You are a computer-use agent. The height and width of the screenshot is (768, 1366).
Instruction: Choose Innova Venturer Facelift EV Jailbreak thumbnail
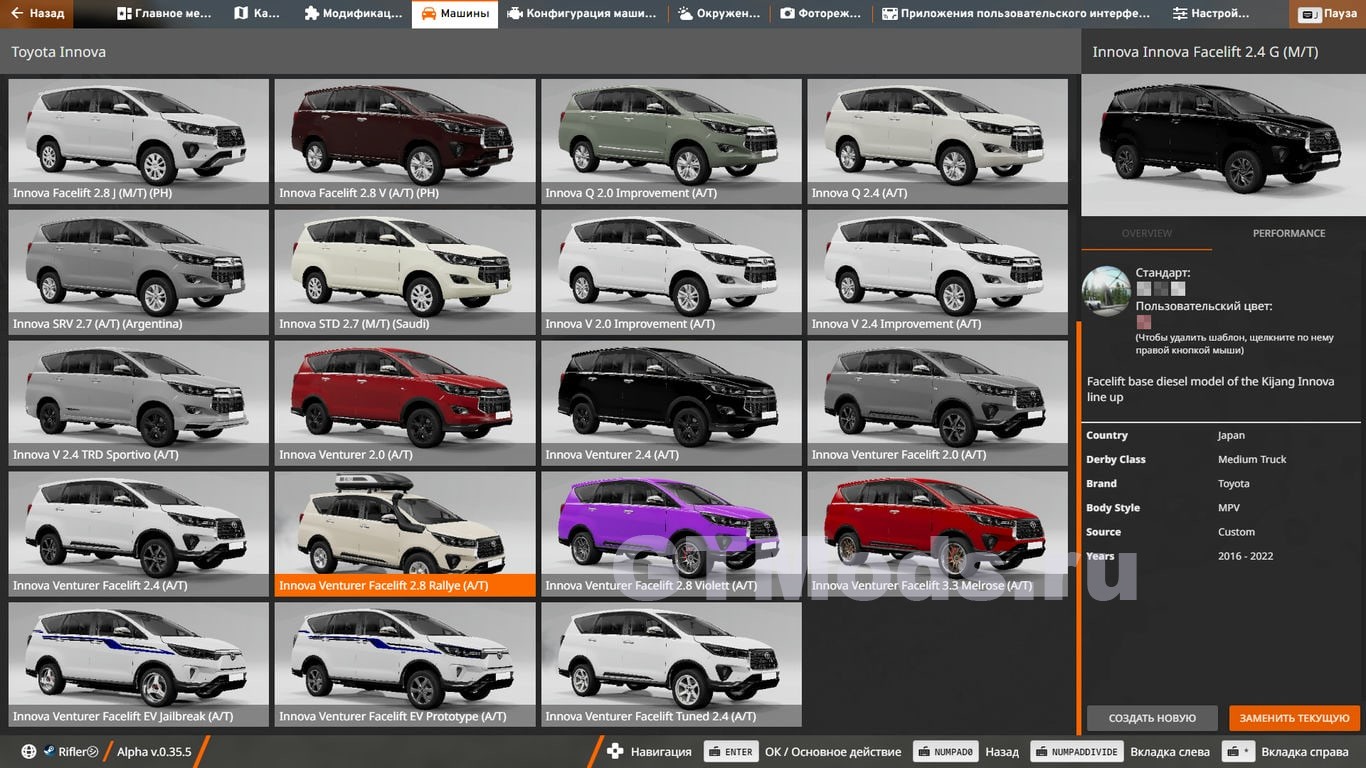pyautogui.click(x=138, y=664)
